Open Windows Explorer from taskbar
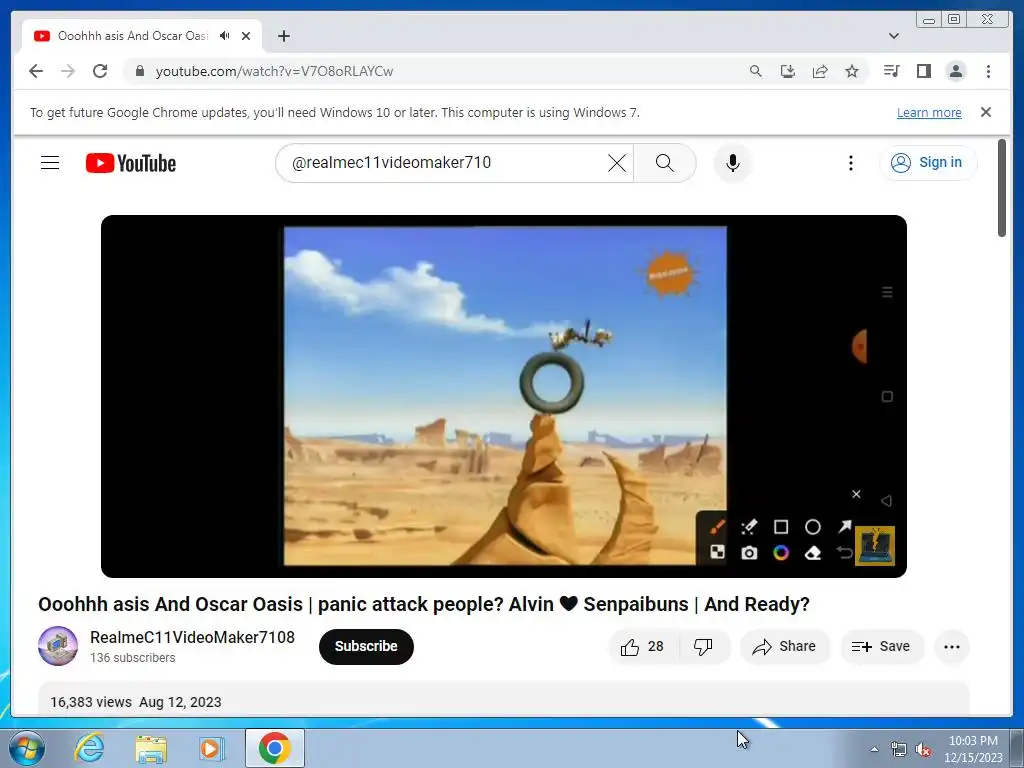 coord(151,748)
